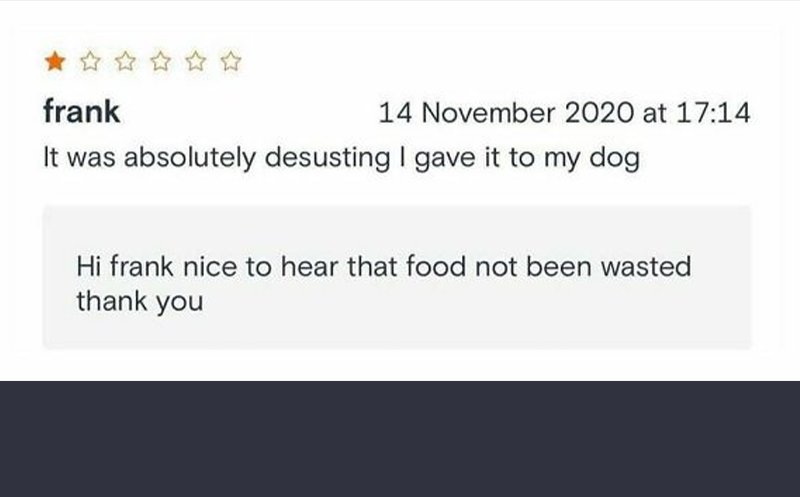Click the third empty outline star
Screen dimensions: 800x497
[x=159, y=64]
